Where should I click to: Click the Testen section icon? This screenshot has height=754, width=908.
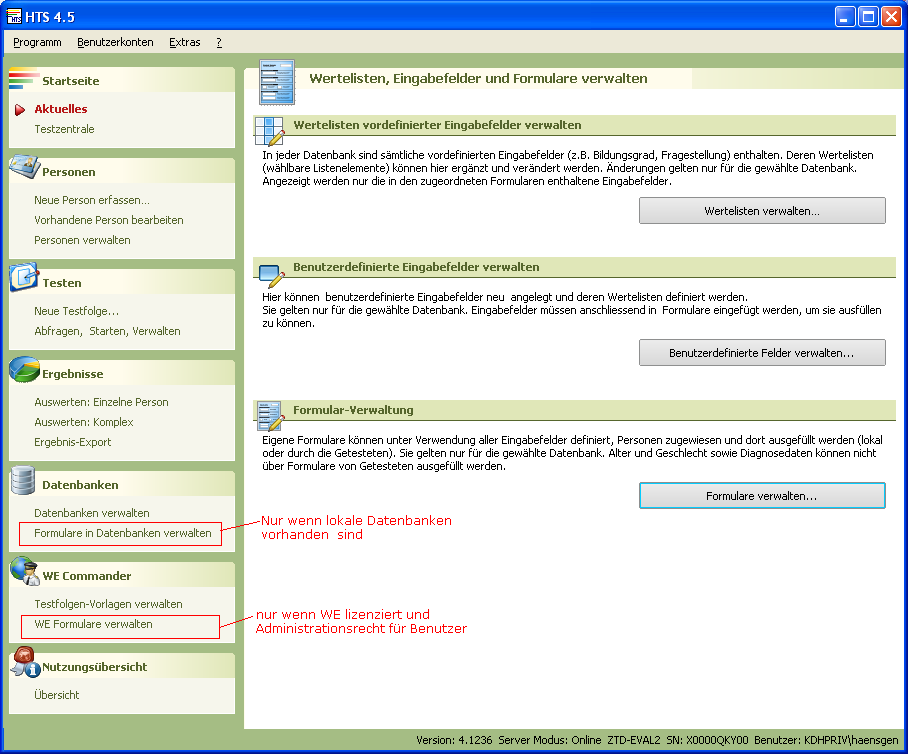(x=24, y=279)
